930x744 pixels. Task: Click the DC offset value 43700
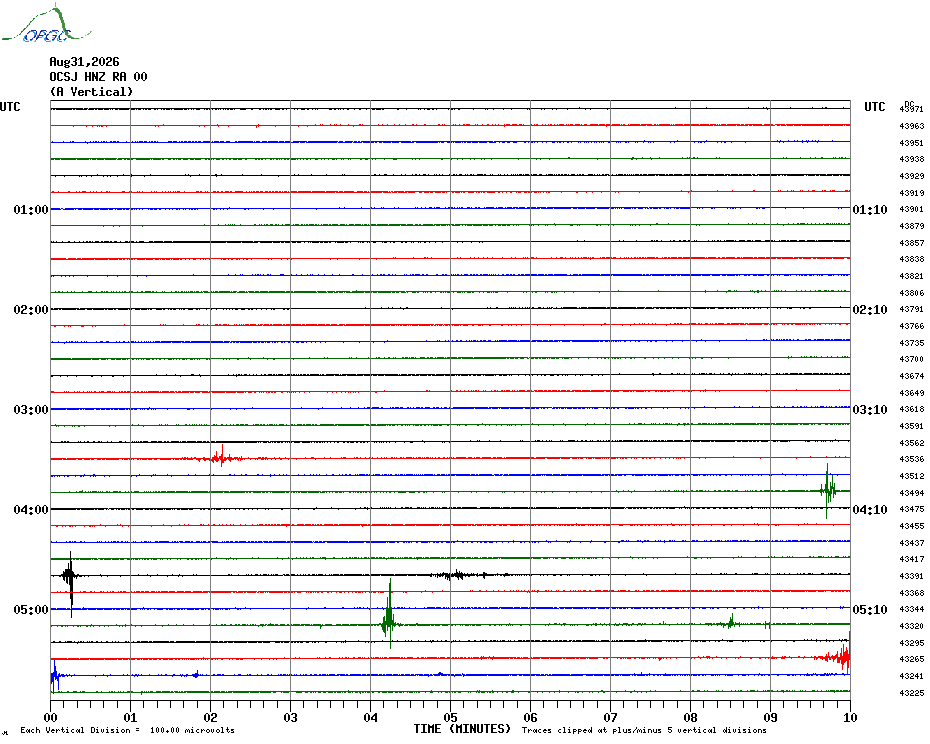tap(912, 360)
